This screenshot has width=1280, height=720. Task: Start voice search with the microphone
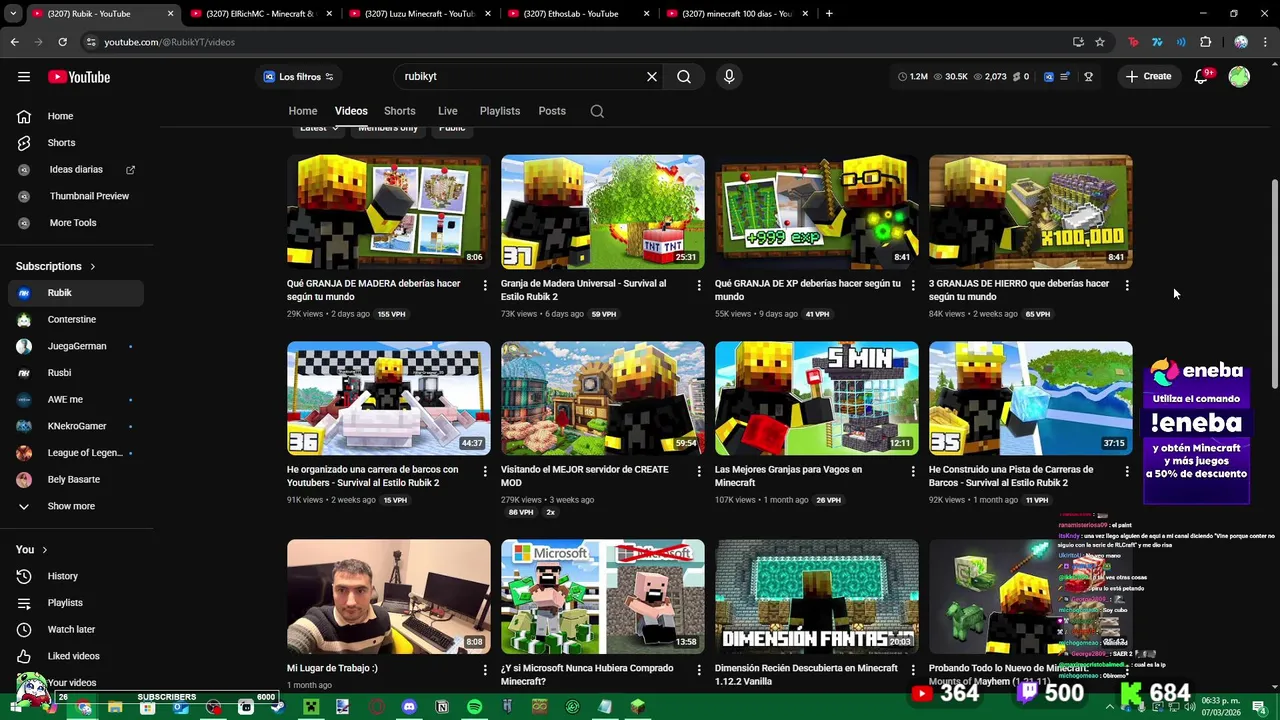tap(729, 76)
